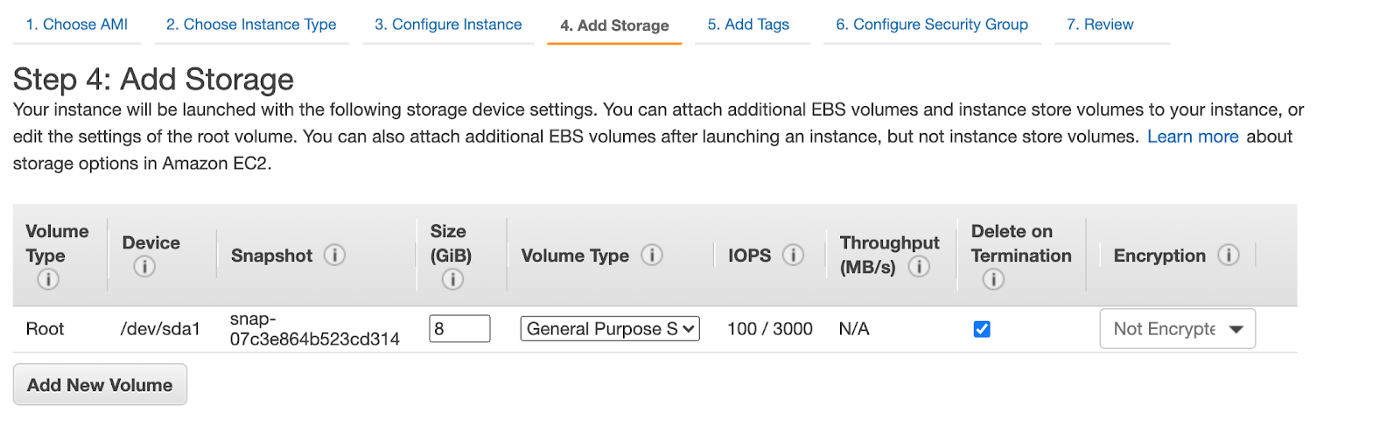Screen dimensions: 1400x426
Task: Click info icon under Volume Type header
Action: click(x=46, y=280)
